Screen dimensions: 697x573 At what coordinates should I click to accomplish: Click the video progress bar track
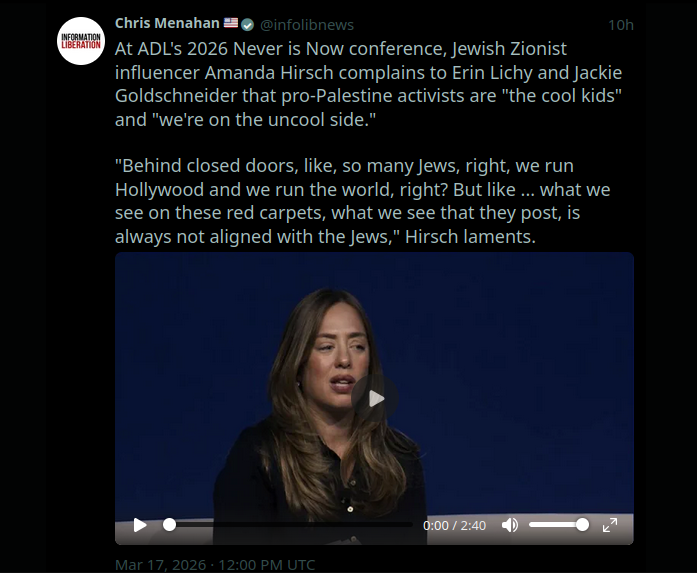[291, 525]
